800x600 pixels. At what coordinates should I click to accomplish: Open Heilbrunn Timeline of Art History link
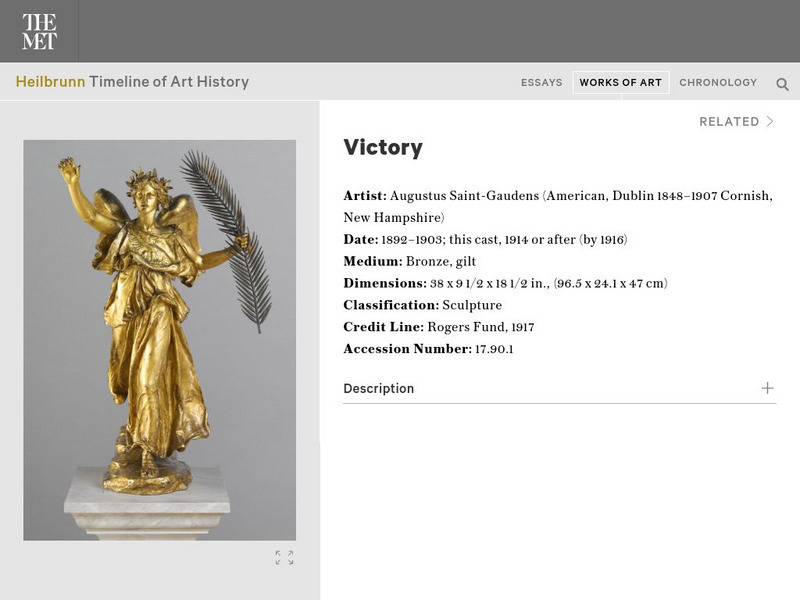pos(132,82)
